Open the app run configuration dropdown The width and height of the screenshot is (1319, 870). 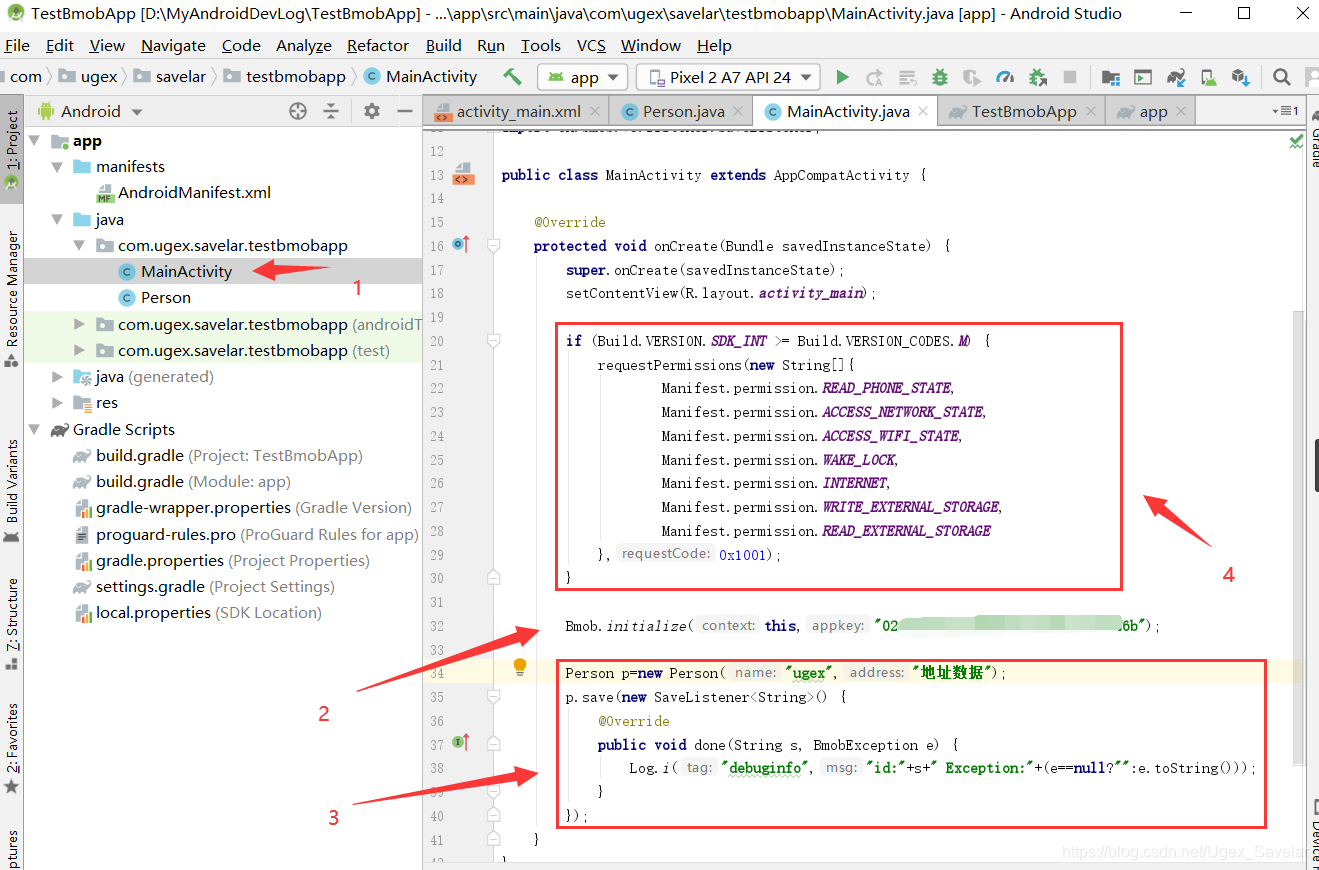tap(583, 77)
